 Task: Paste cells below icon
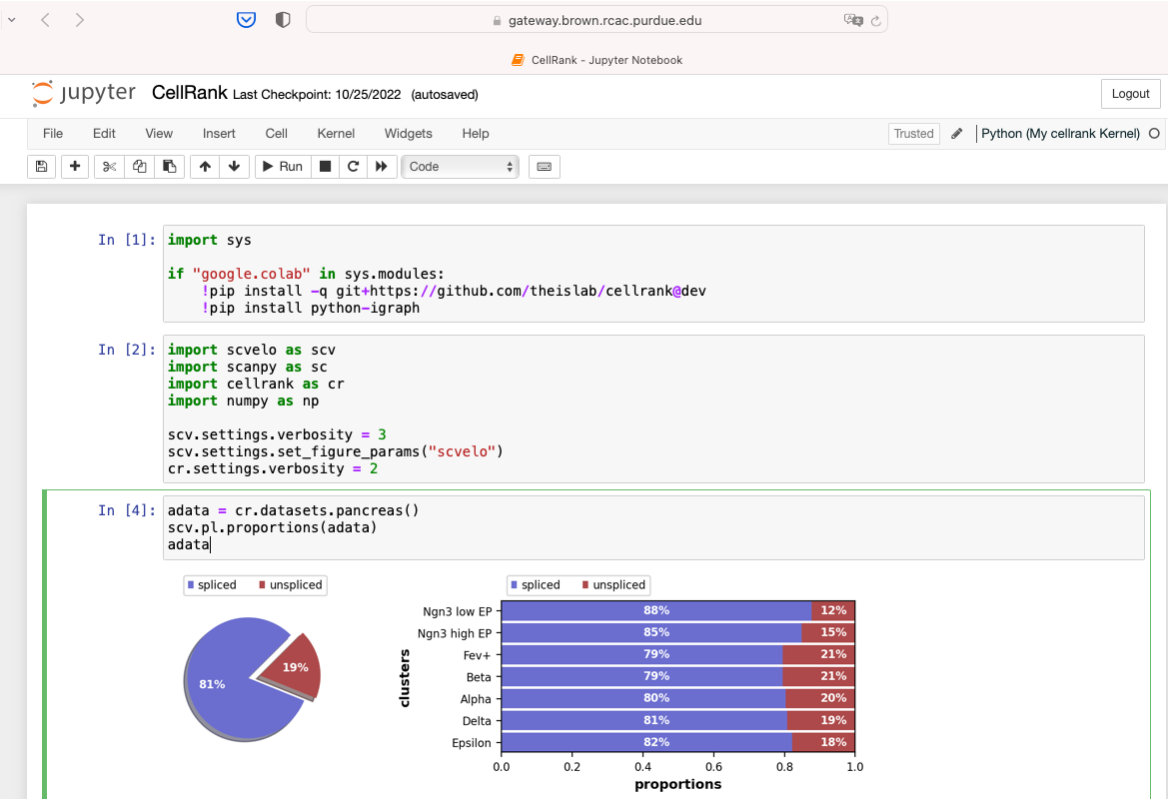[x=169, y=167]
